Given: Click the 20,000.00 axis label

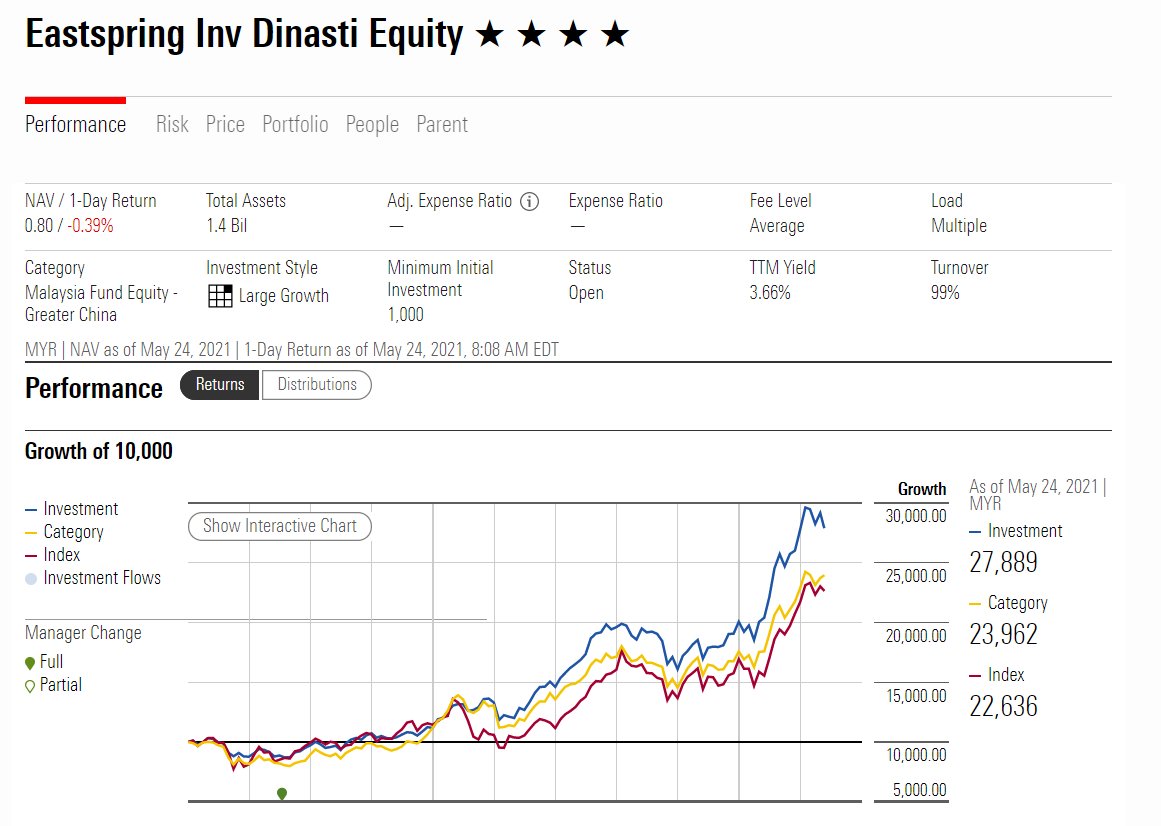Looking at the screenshot, I should (x=916, y=637).
